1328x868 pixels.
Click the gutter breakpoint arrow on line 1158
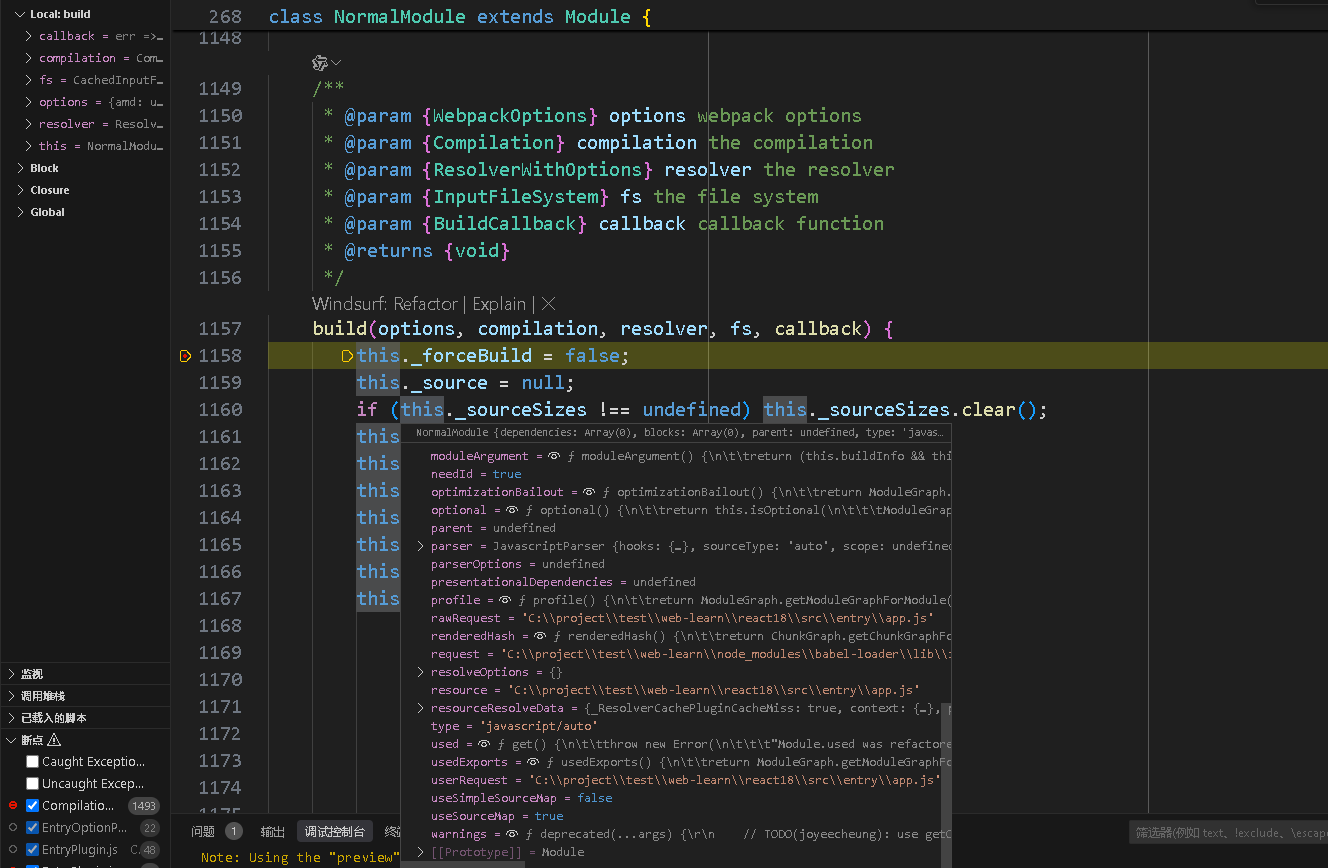click(185, 356)
